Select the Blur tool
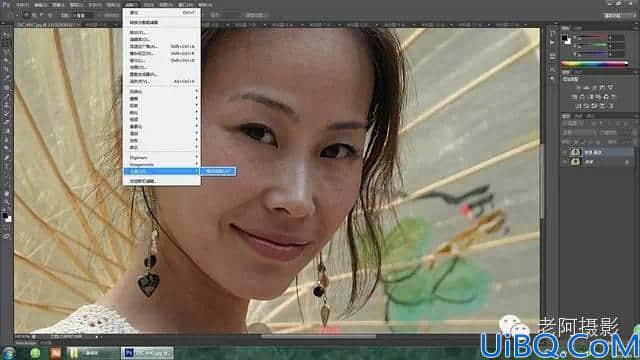640x360 pixels. pos(6,140)
